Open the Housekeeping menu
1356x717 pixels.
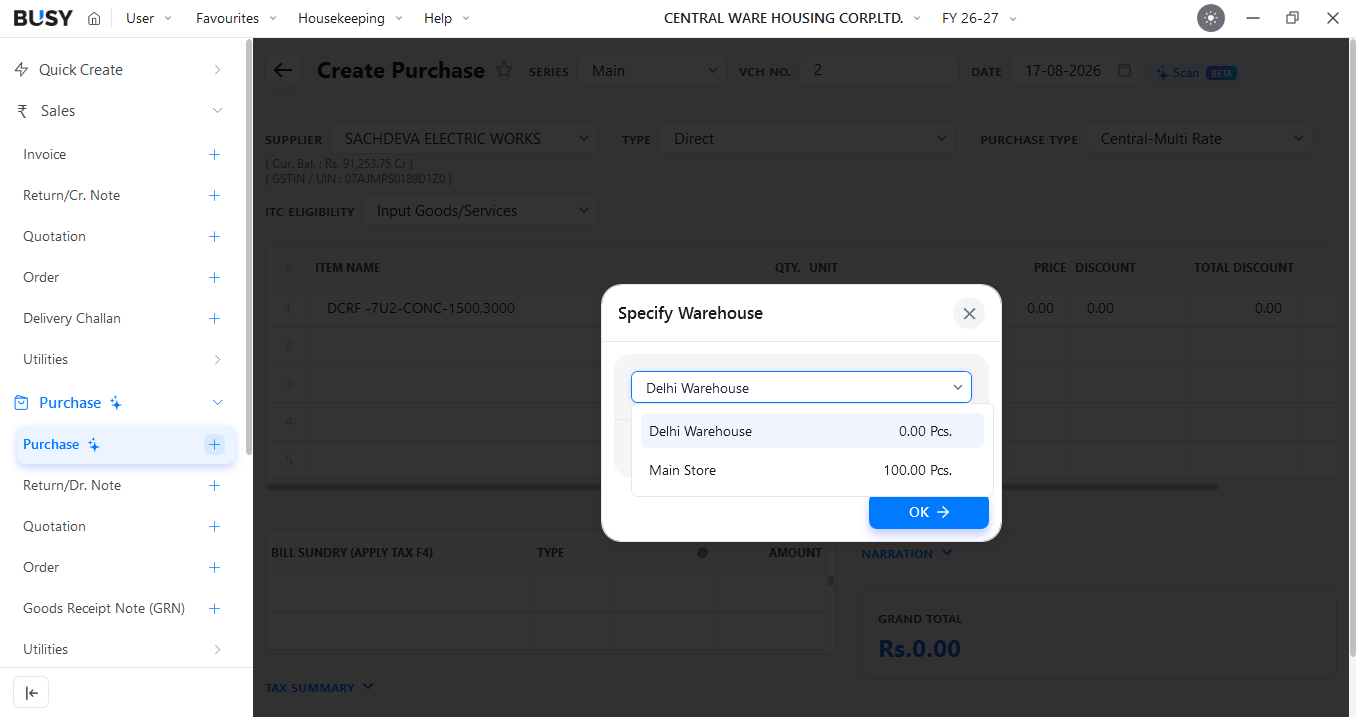click(350, 18)
